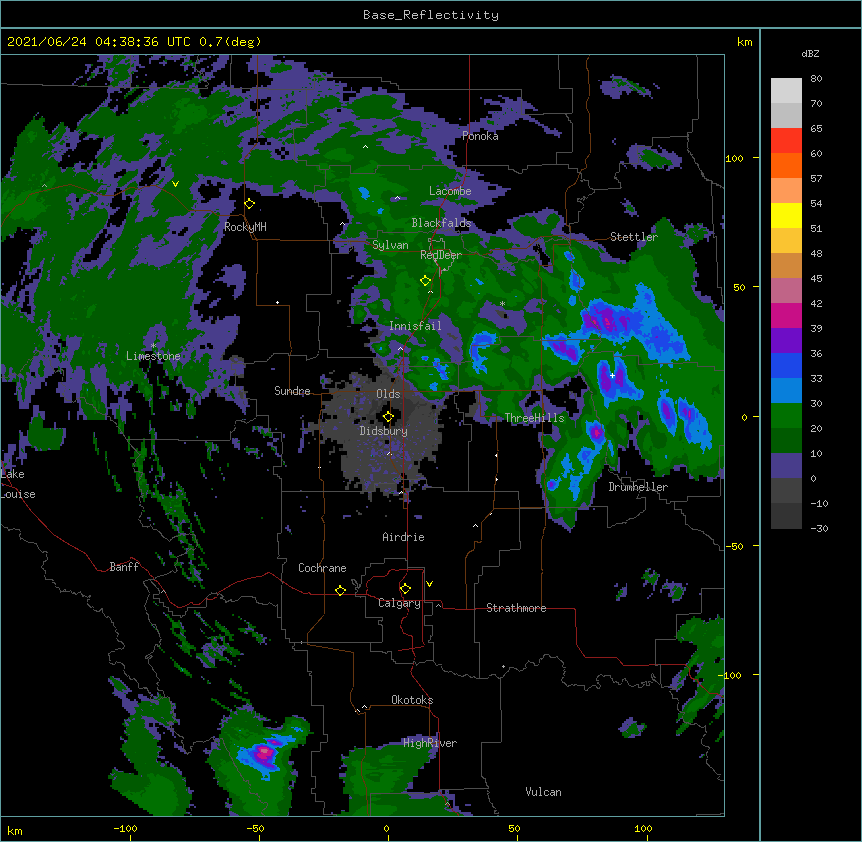Click the Olds town label

(388, 394)
